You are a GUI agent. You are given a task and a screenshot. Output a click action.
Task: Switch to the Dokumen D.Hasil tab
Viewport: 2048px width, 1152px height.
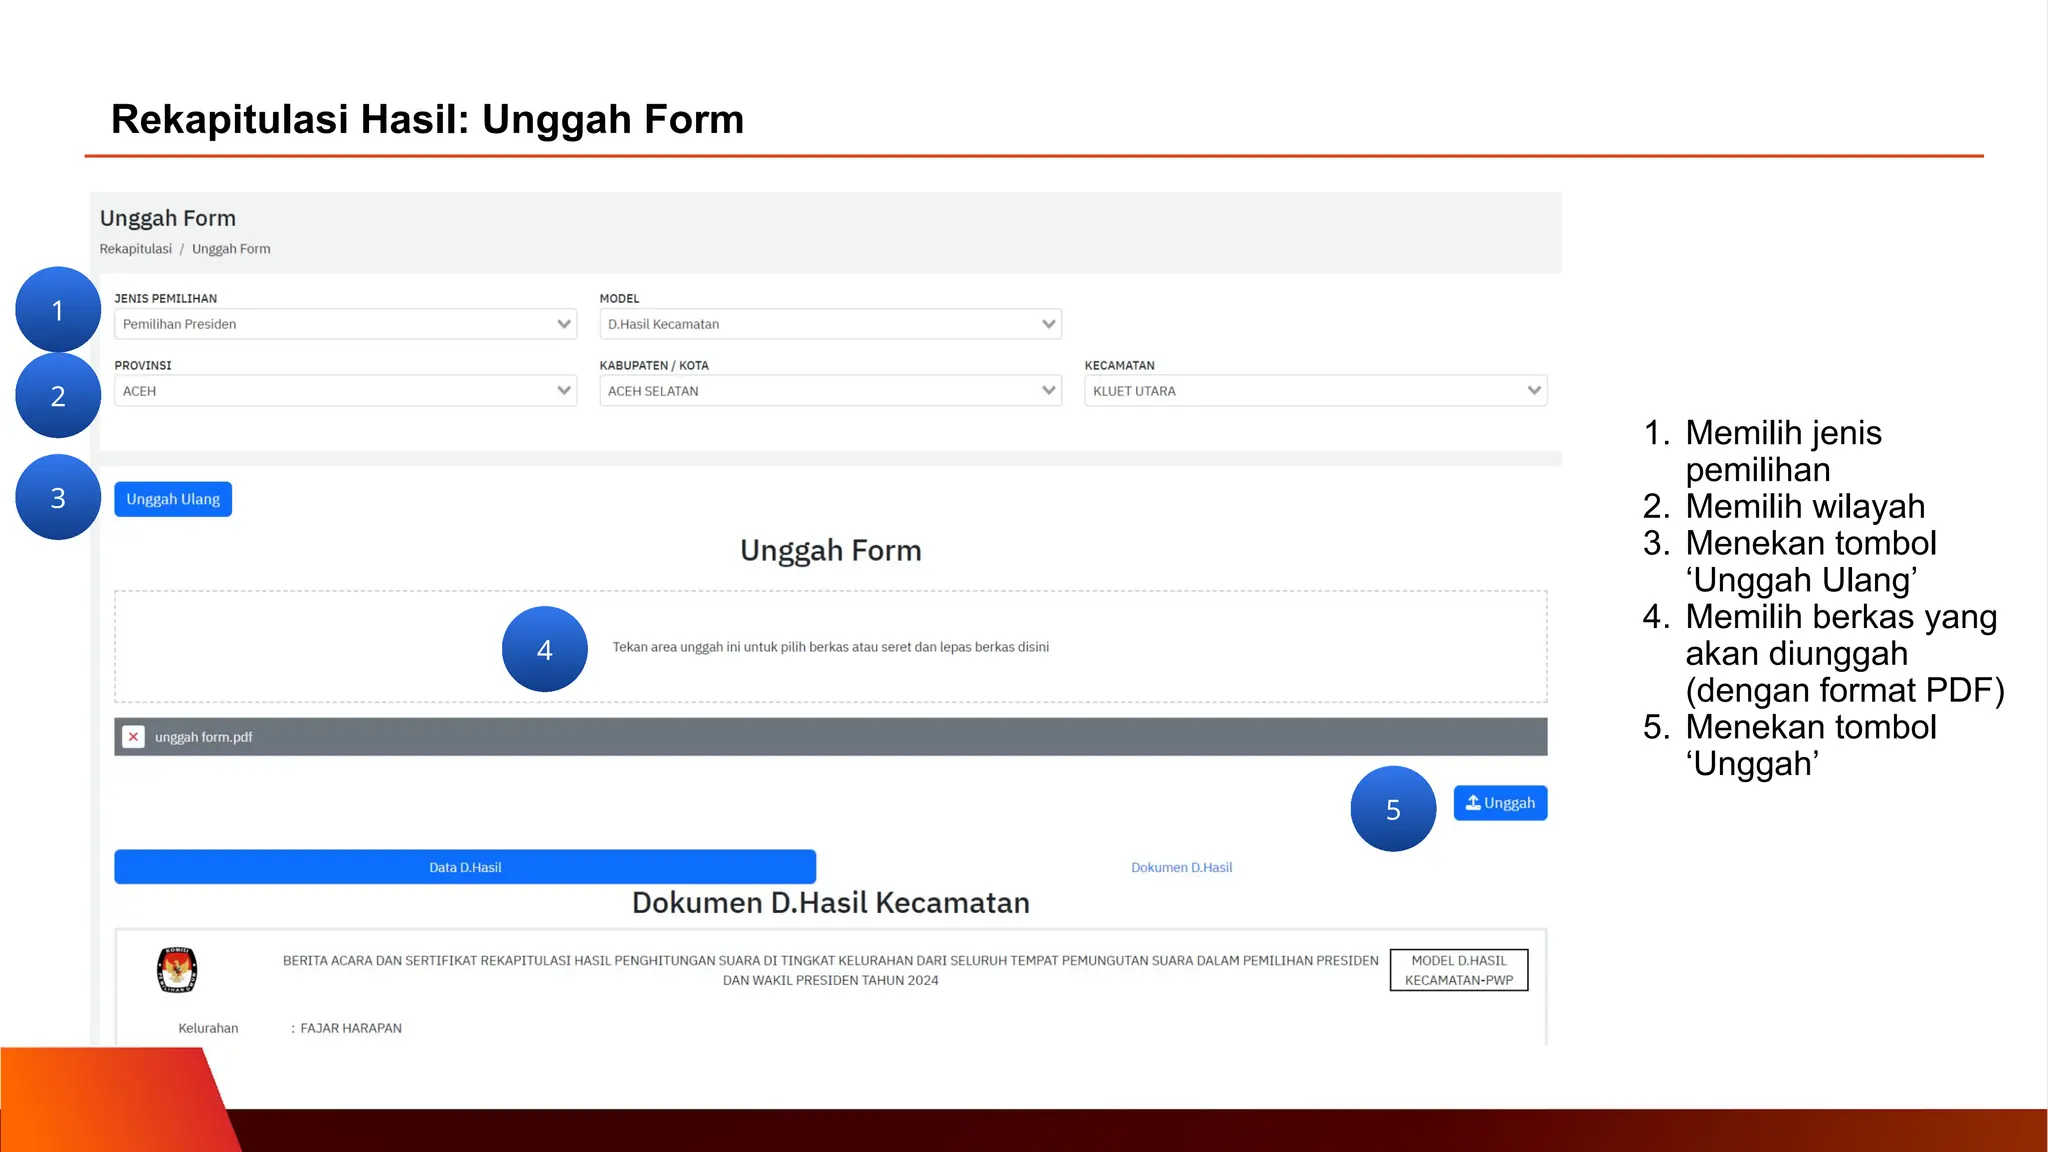pyautogui.click(x=1181, y=867)
